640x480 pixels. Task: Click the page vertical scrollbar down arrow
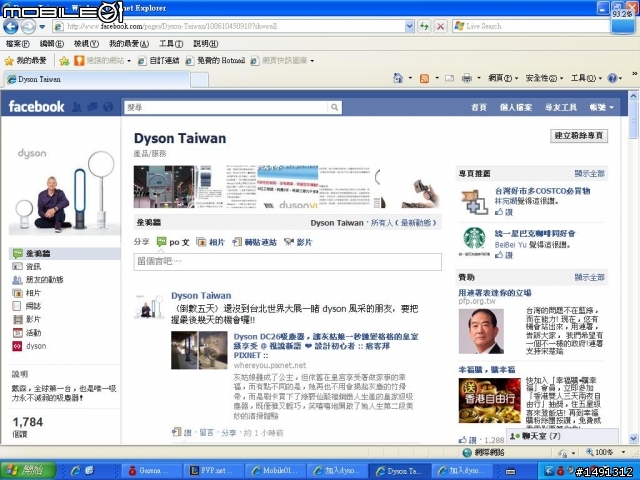click(x=633, y=439)
